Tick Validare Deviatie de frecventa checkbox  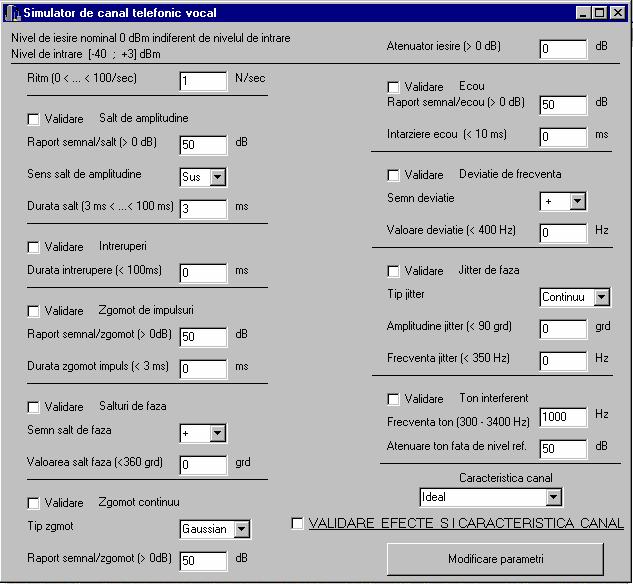tap(393, 175)
